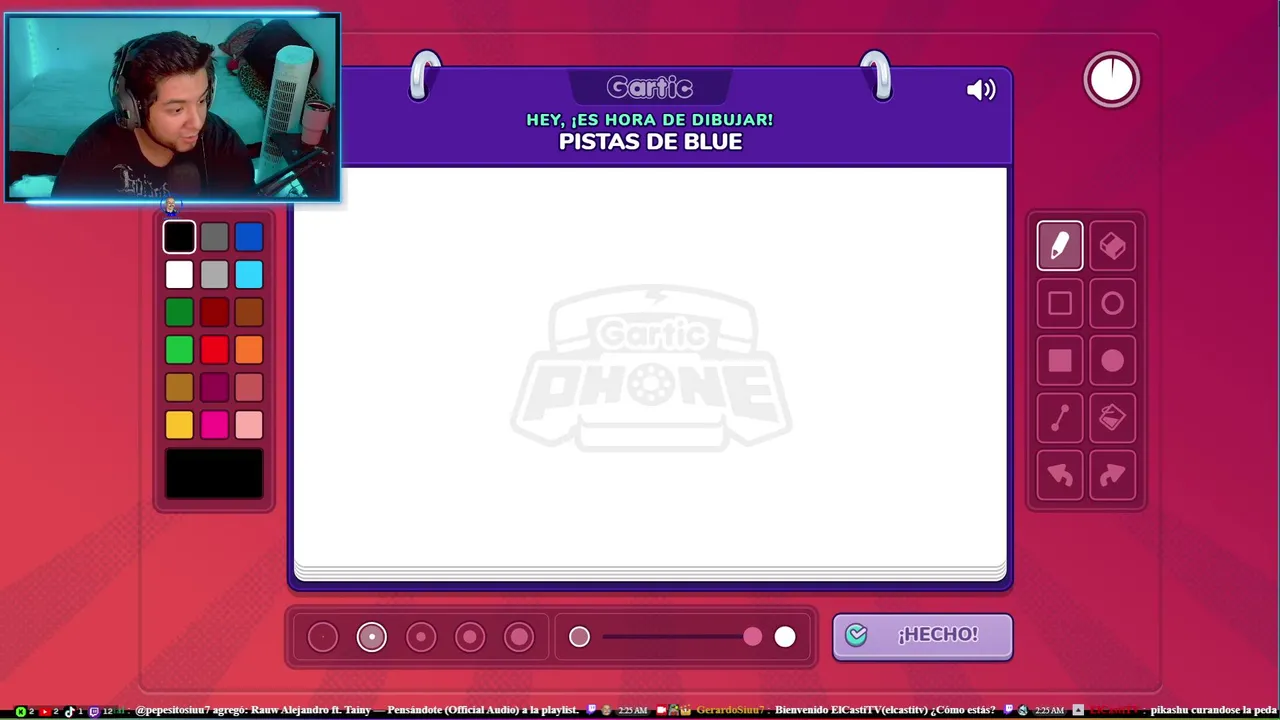Select the largest brush size
The height and width of the screenshot is (720, 1280).
(x=519, y=637)
